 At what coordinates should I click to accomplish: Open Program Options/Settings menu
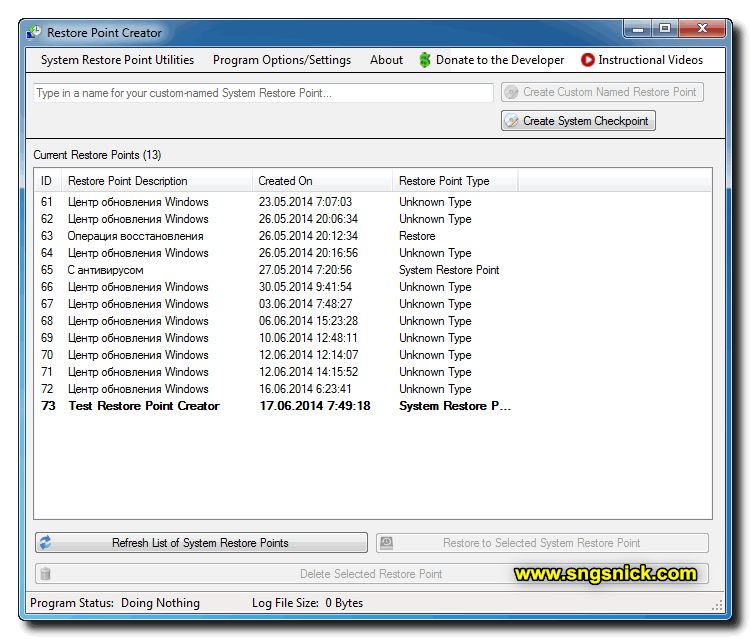coord(282,60)
